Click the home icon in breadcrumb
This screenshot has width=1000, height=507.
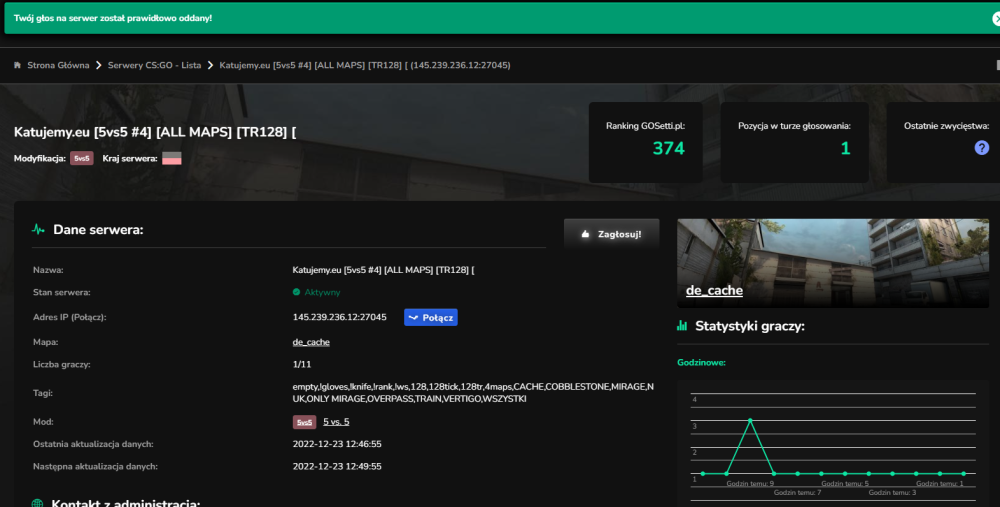click(17, 65)
